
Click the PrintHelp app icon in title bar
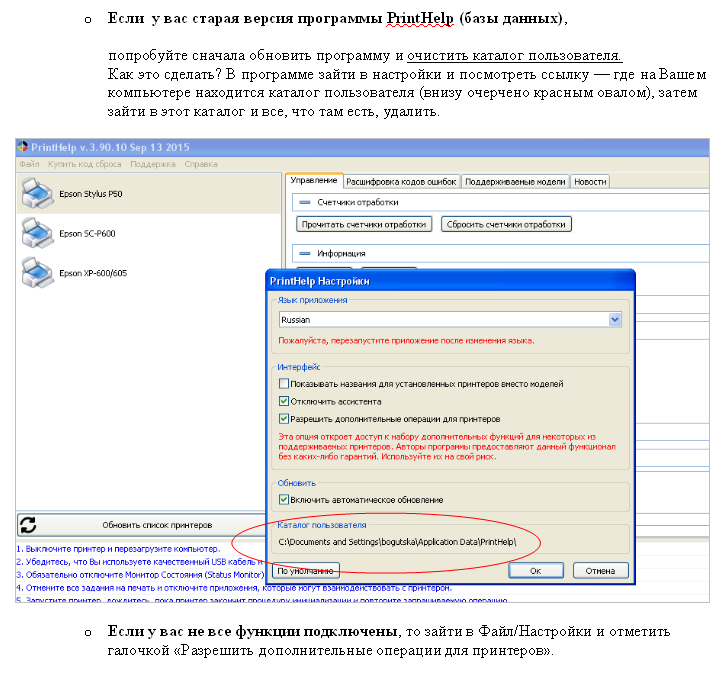tap(22, 147)
